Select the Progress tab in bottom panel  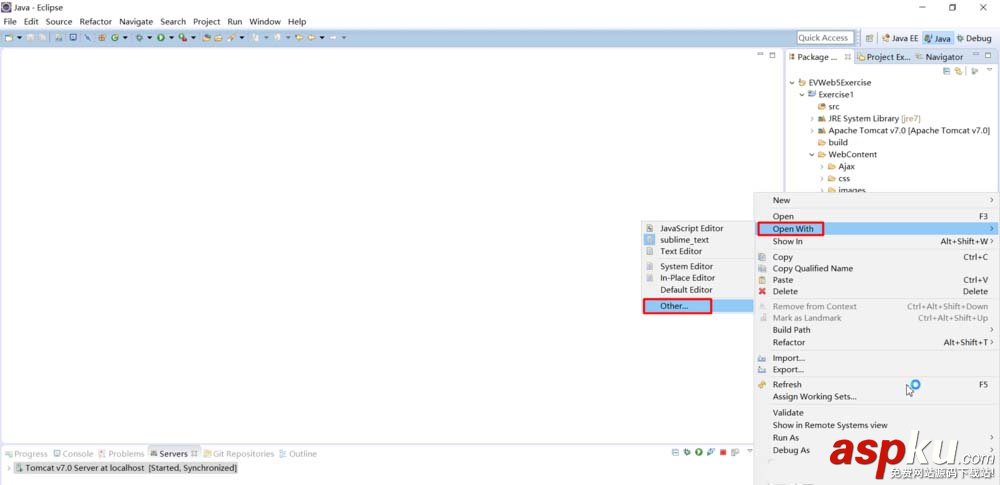26,454
